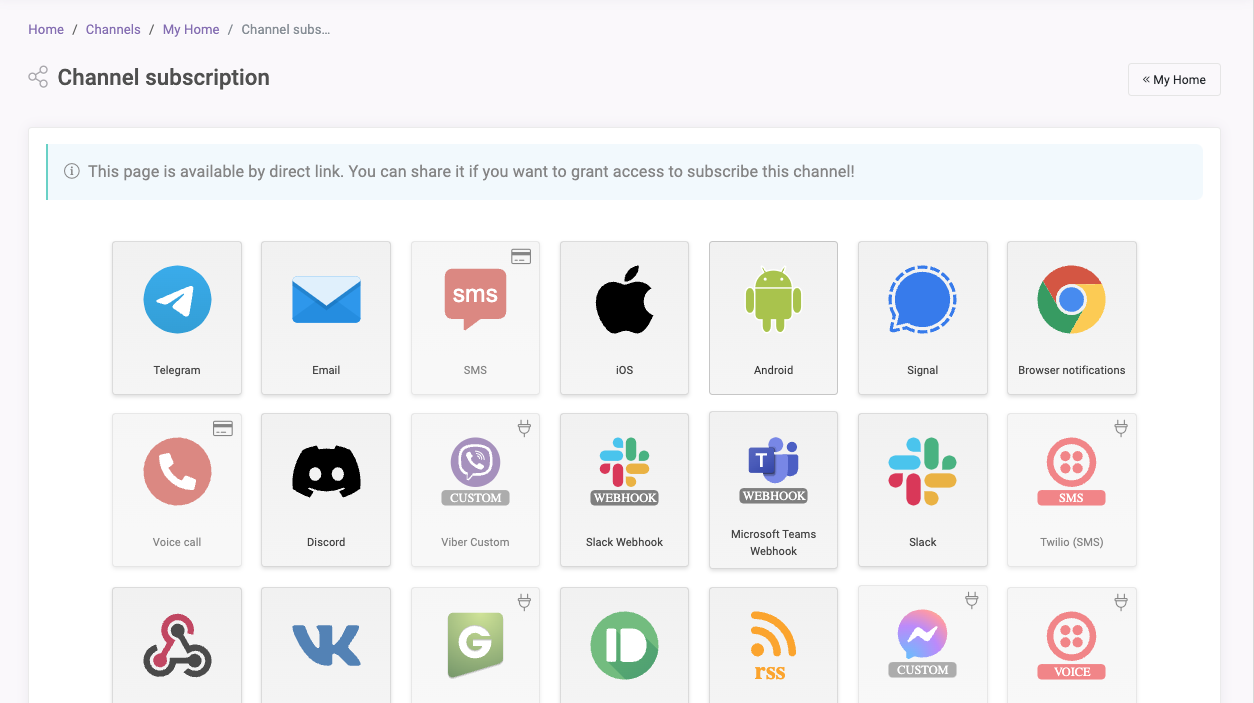
Task: Open the orange RSS feed card
Action: [x=773, y=645]
